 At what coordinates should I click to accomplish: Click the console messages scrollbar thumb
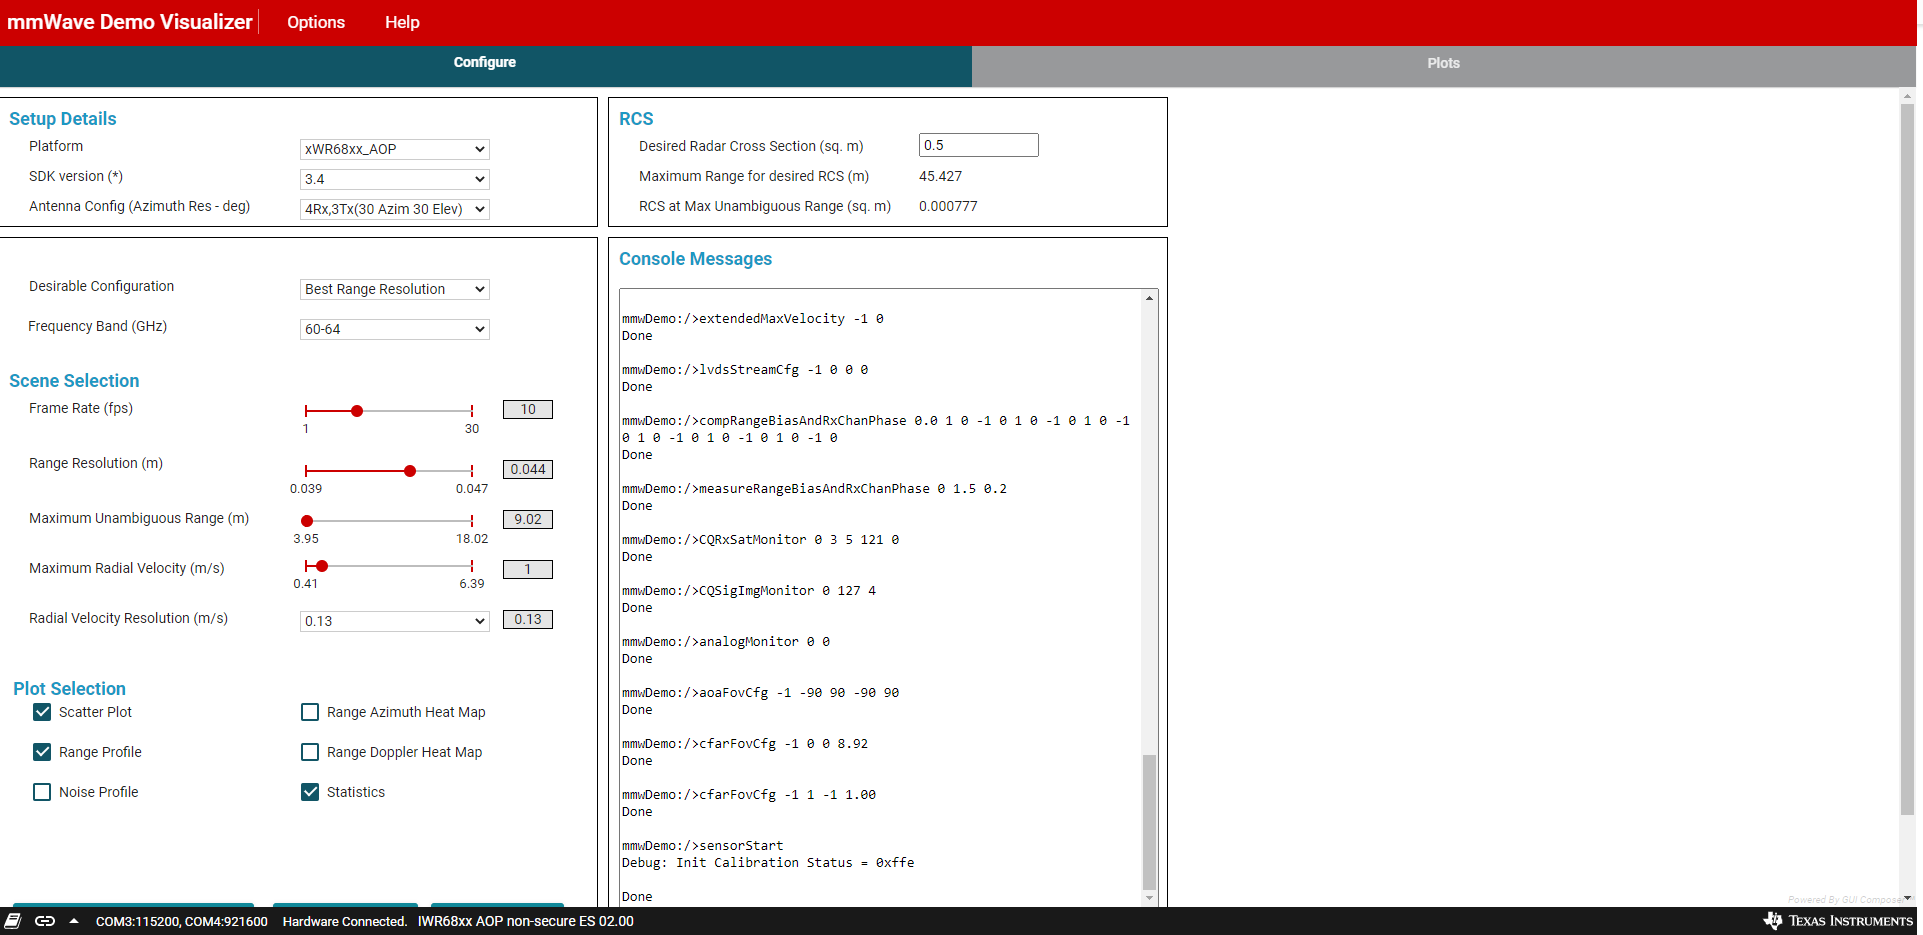tap(1149, 821)
